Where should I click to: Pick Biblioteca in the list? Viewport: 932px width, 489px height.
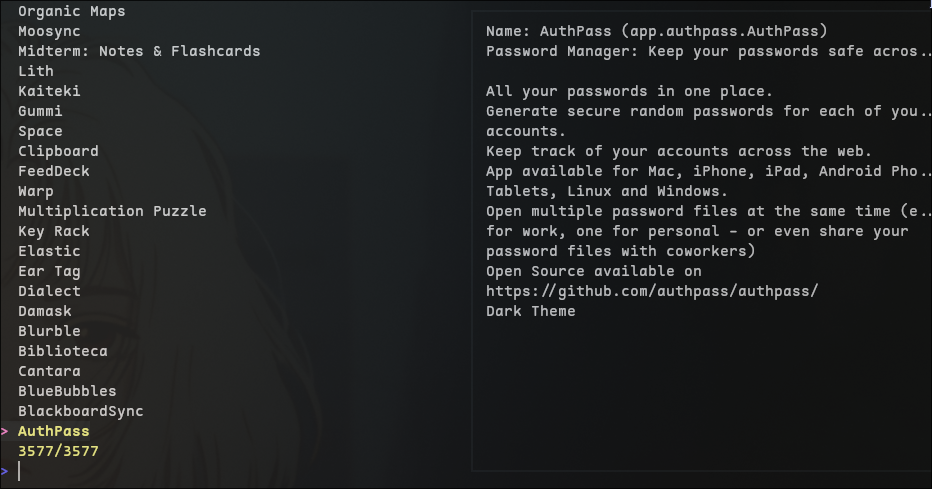pyautogui.click(x=62, y=351)
